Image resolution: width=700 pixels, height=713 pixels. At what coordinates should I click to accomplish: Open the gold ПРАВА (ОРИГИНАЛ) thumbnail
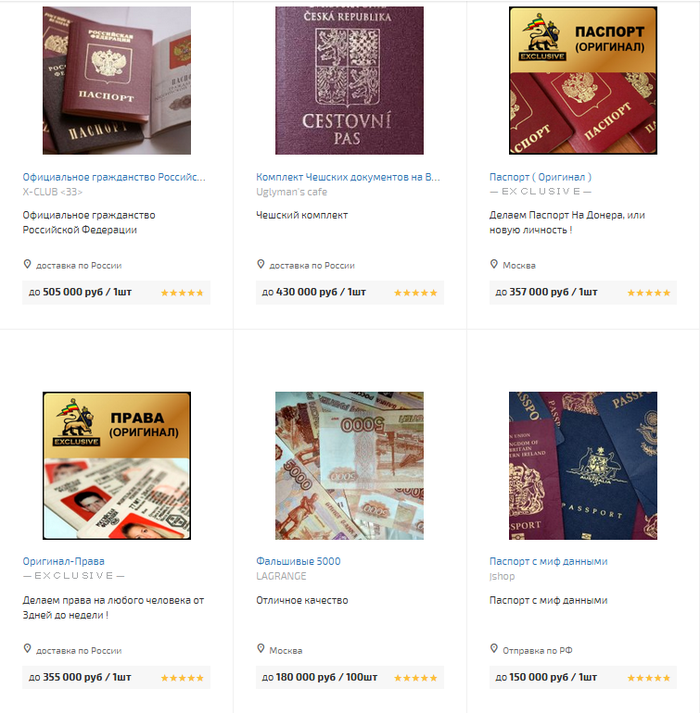click(117, 466)
